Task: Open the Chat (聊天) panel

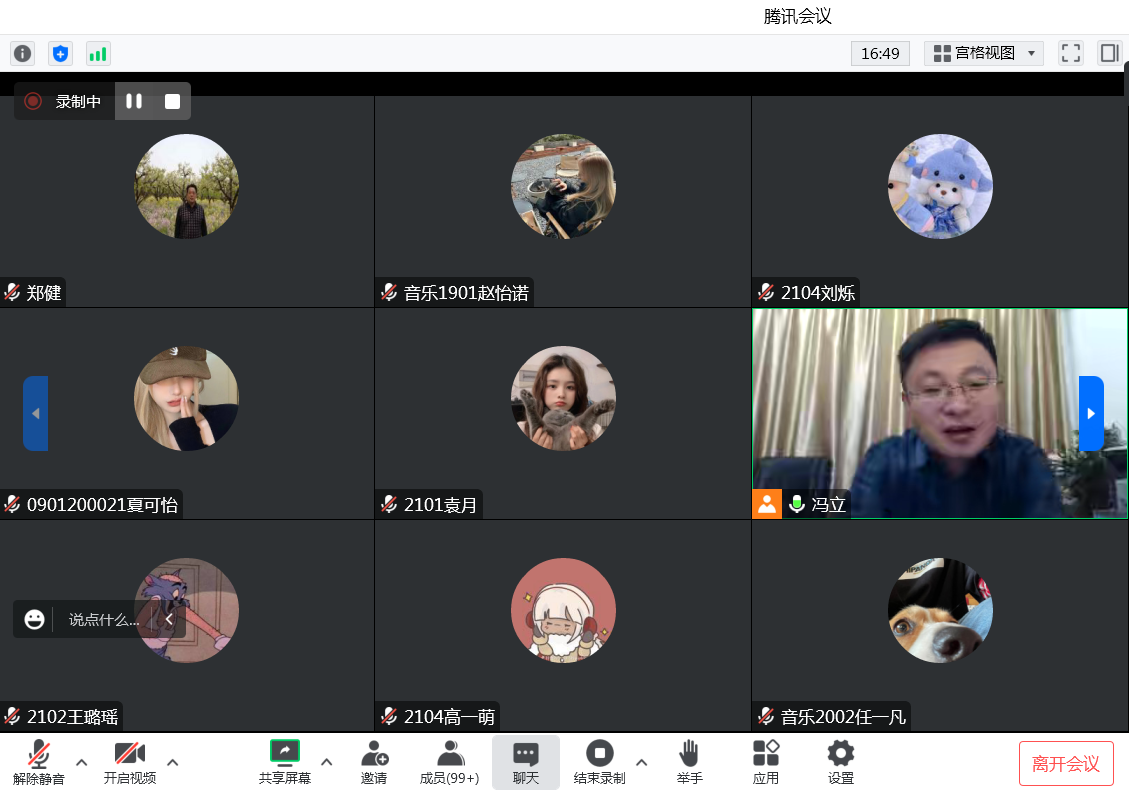Action: point(526,762)
